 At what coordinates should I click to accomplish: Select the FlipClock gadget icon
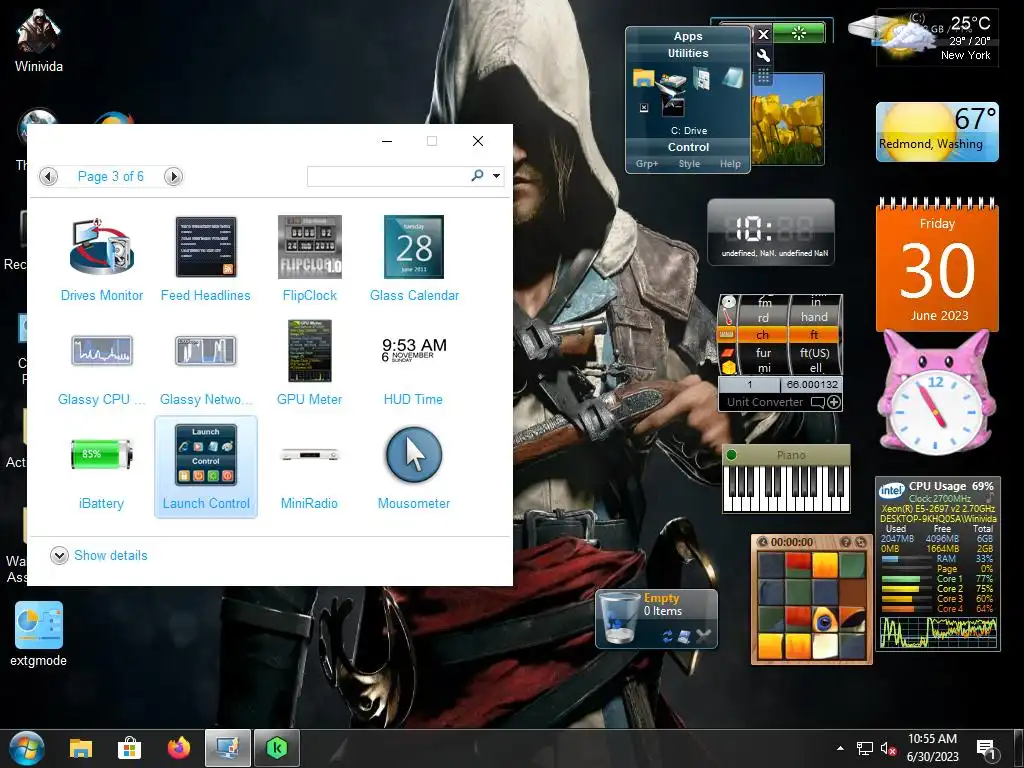(310, 247)
